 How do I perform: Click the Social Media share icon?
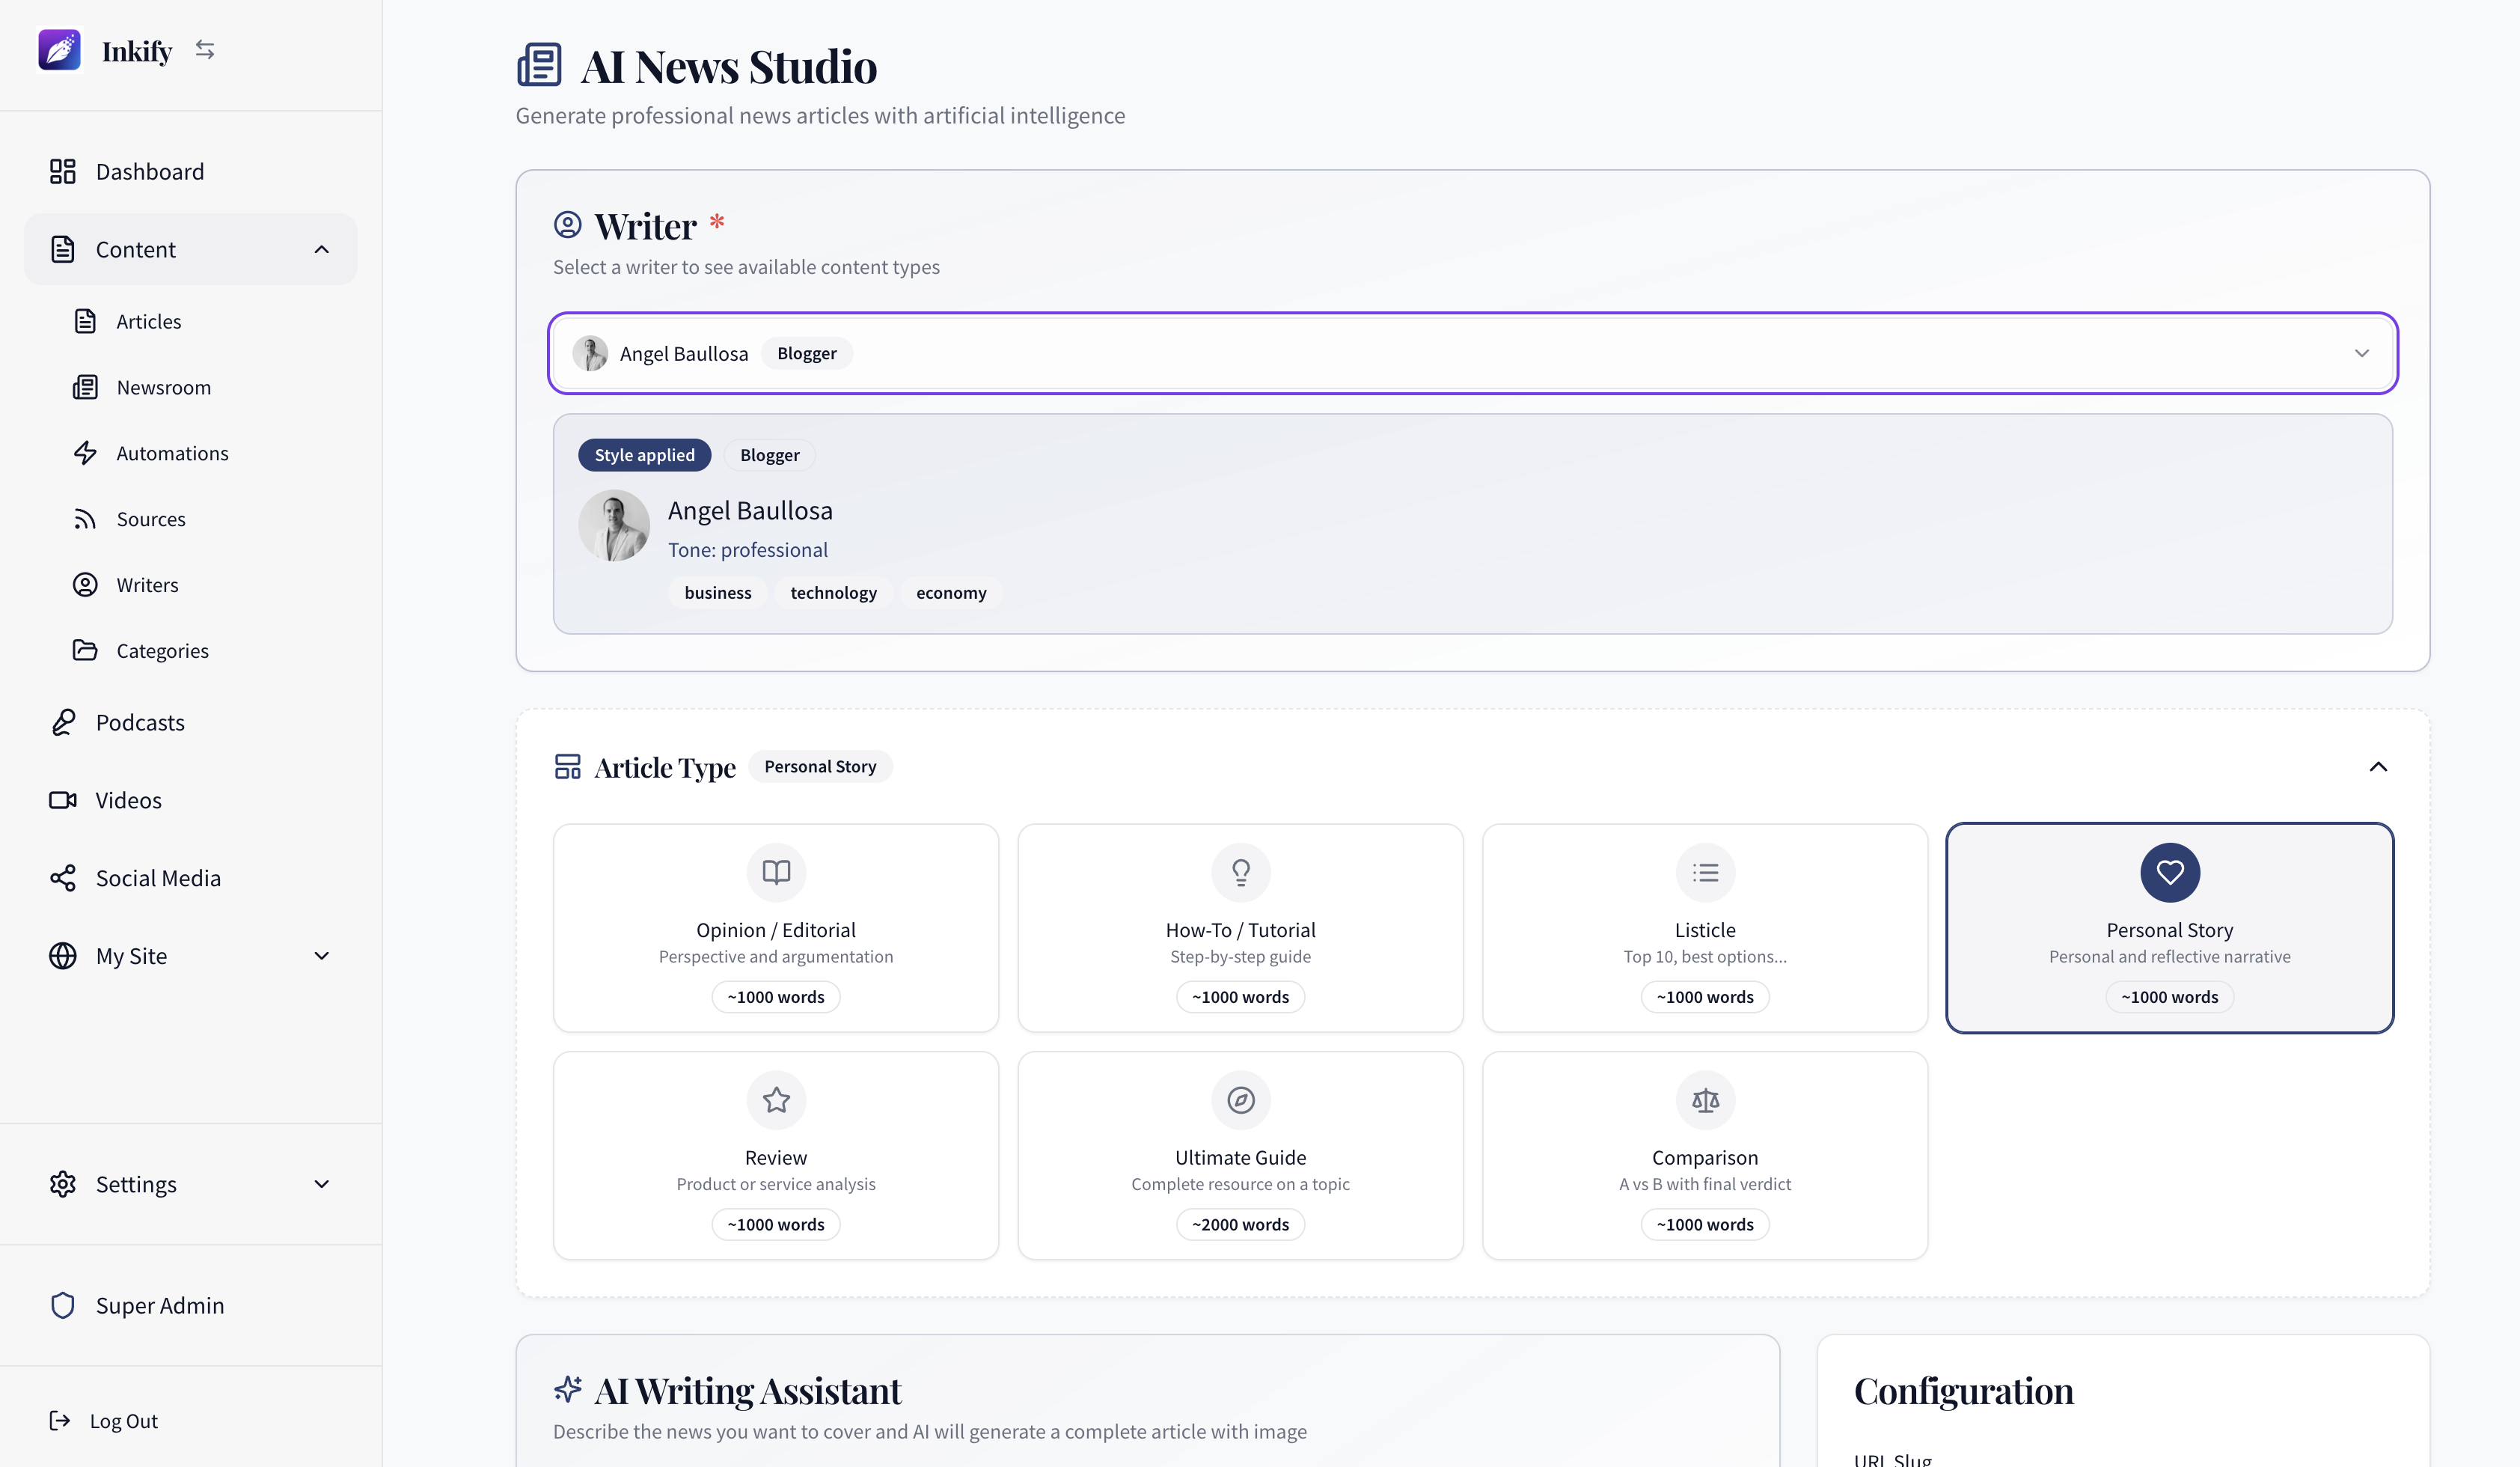point(63,877)
